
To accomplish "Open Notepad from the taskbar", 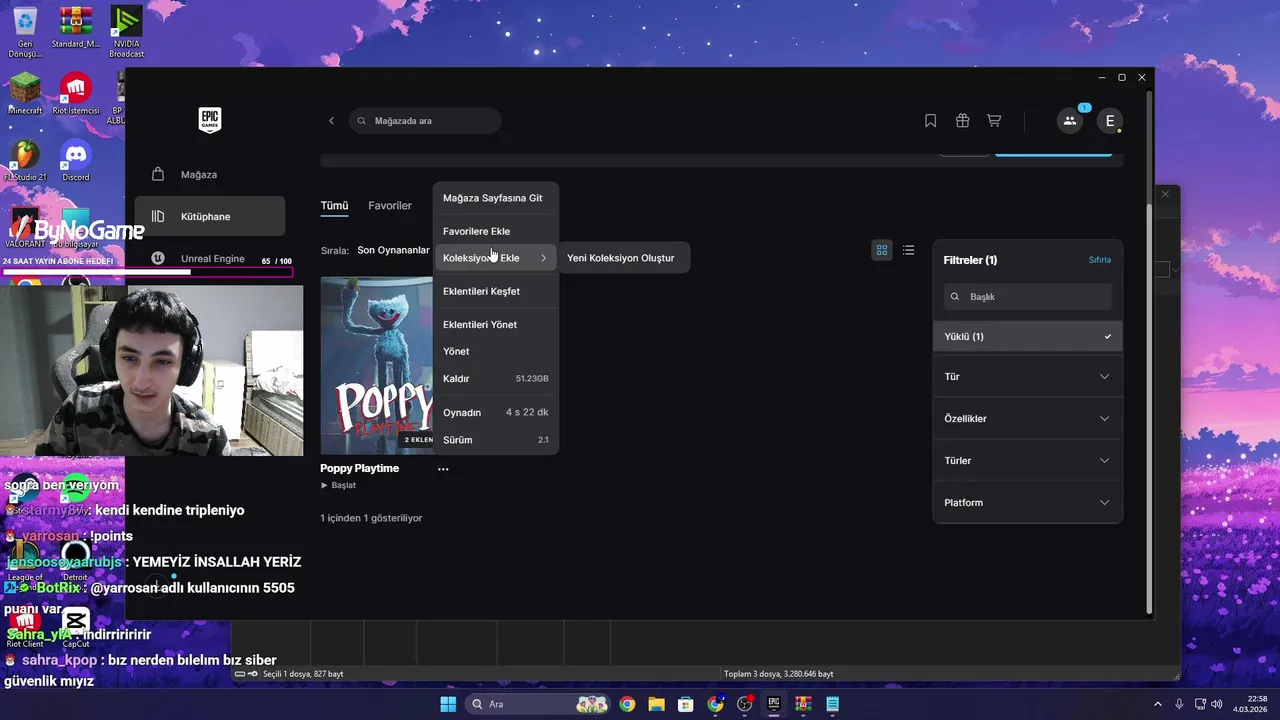I will click(833, 704).
